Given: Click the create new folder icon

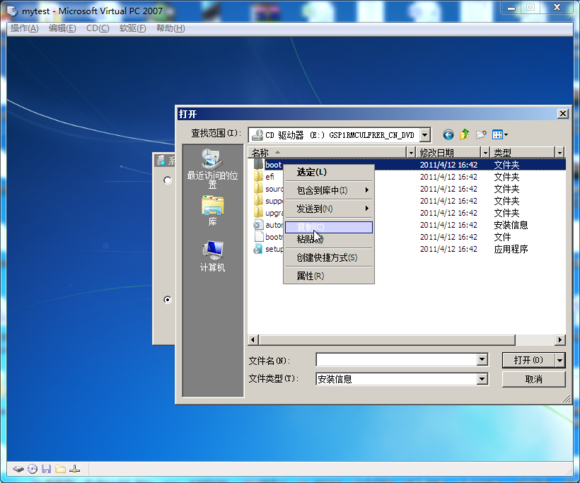Looking at the screenshot, I should [x=480, y=135].
